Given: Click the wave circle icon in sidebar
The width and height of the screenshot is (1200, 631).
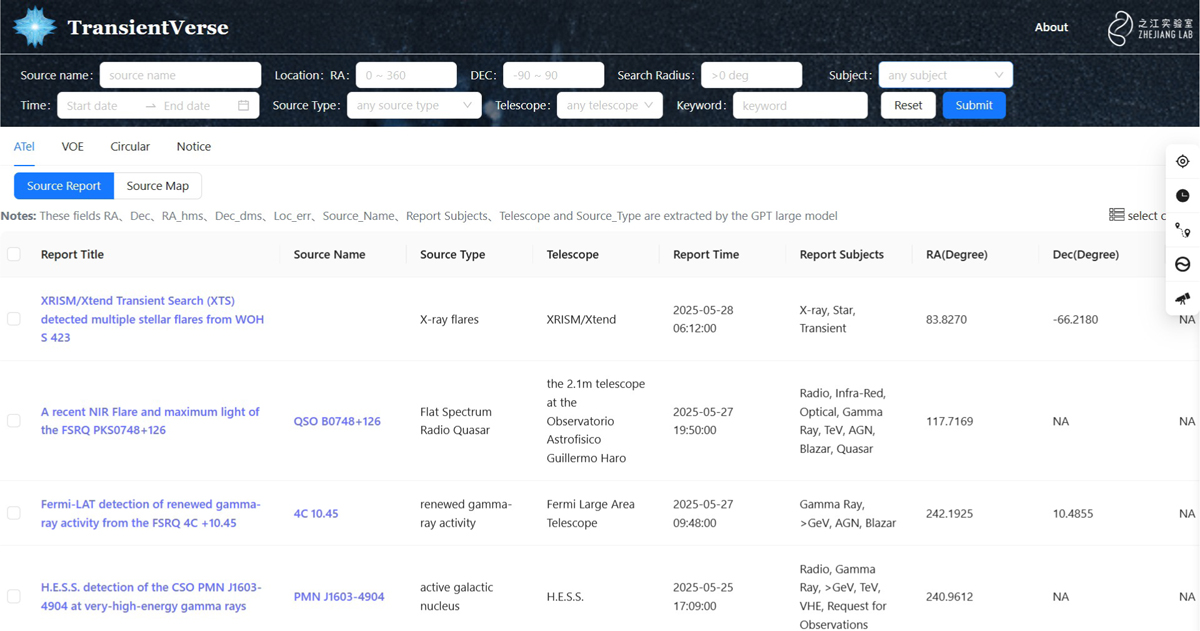Looking at the screenshot, I should [x=1182, y=264].
